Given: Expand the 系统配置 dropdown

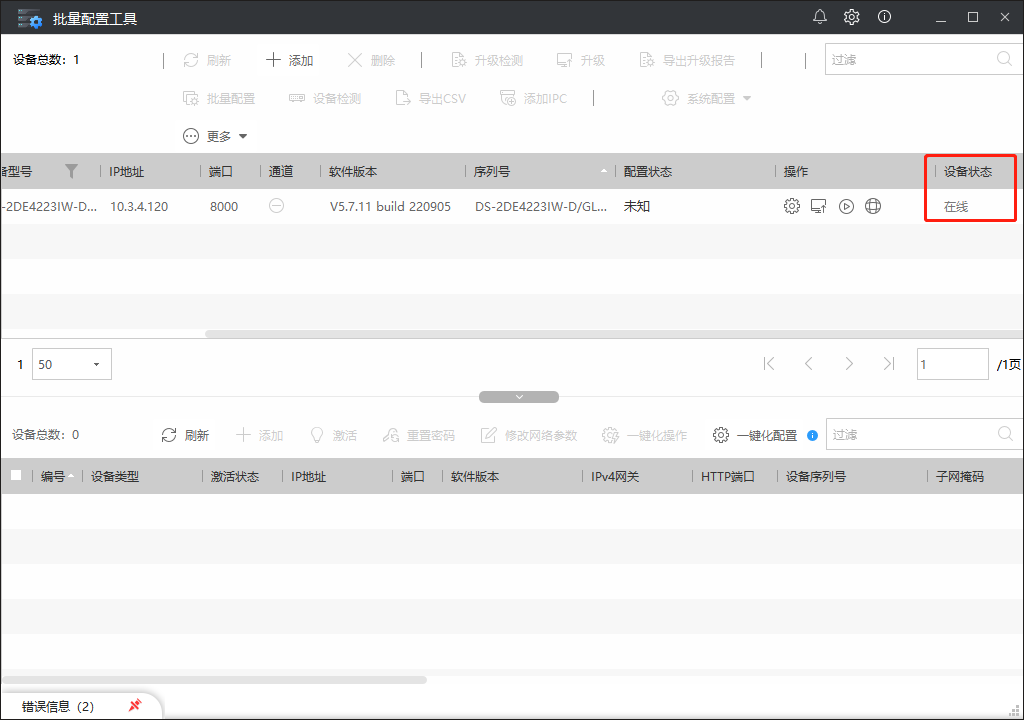Looking at the screenshot, I should coord(707,99).
